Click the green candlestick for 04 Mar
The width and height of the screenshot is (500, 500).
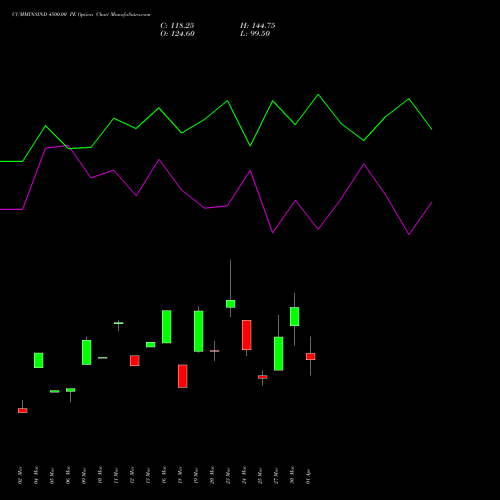point(39,360)
